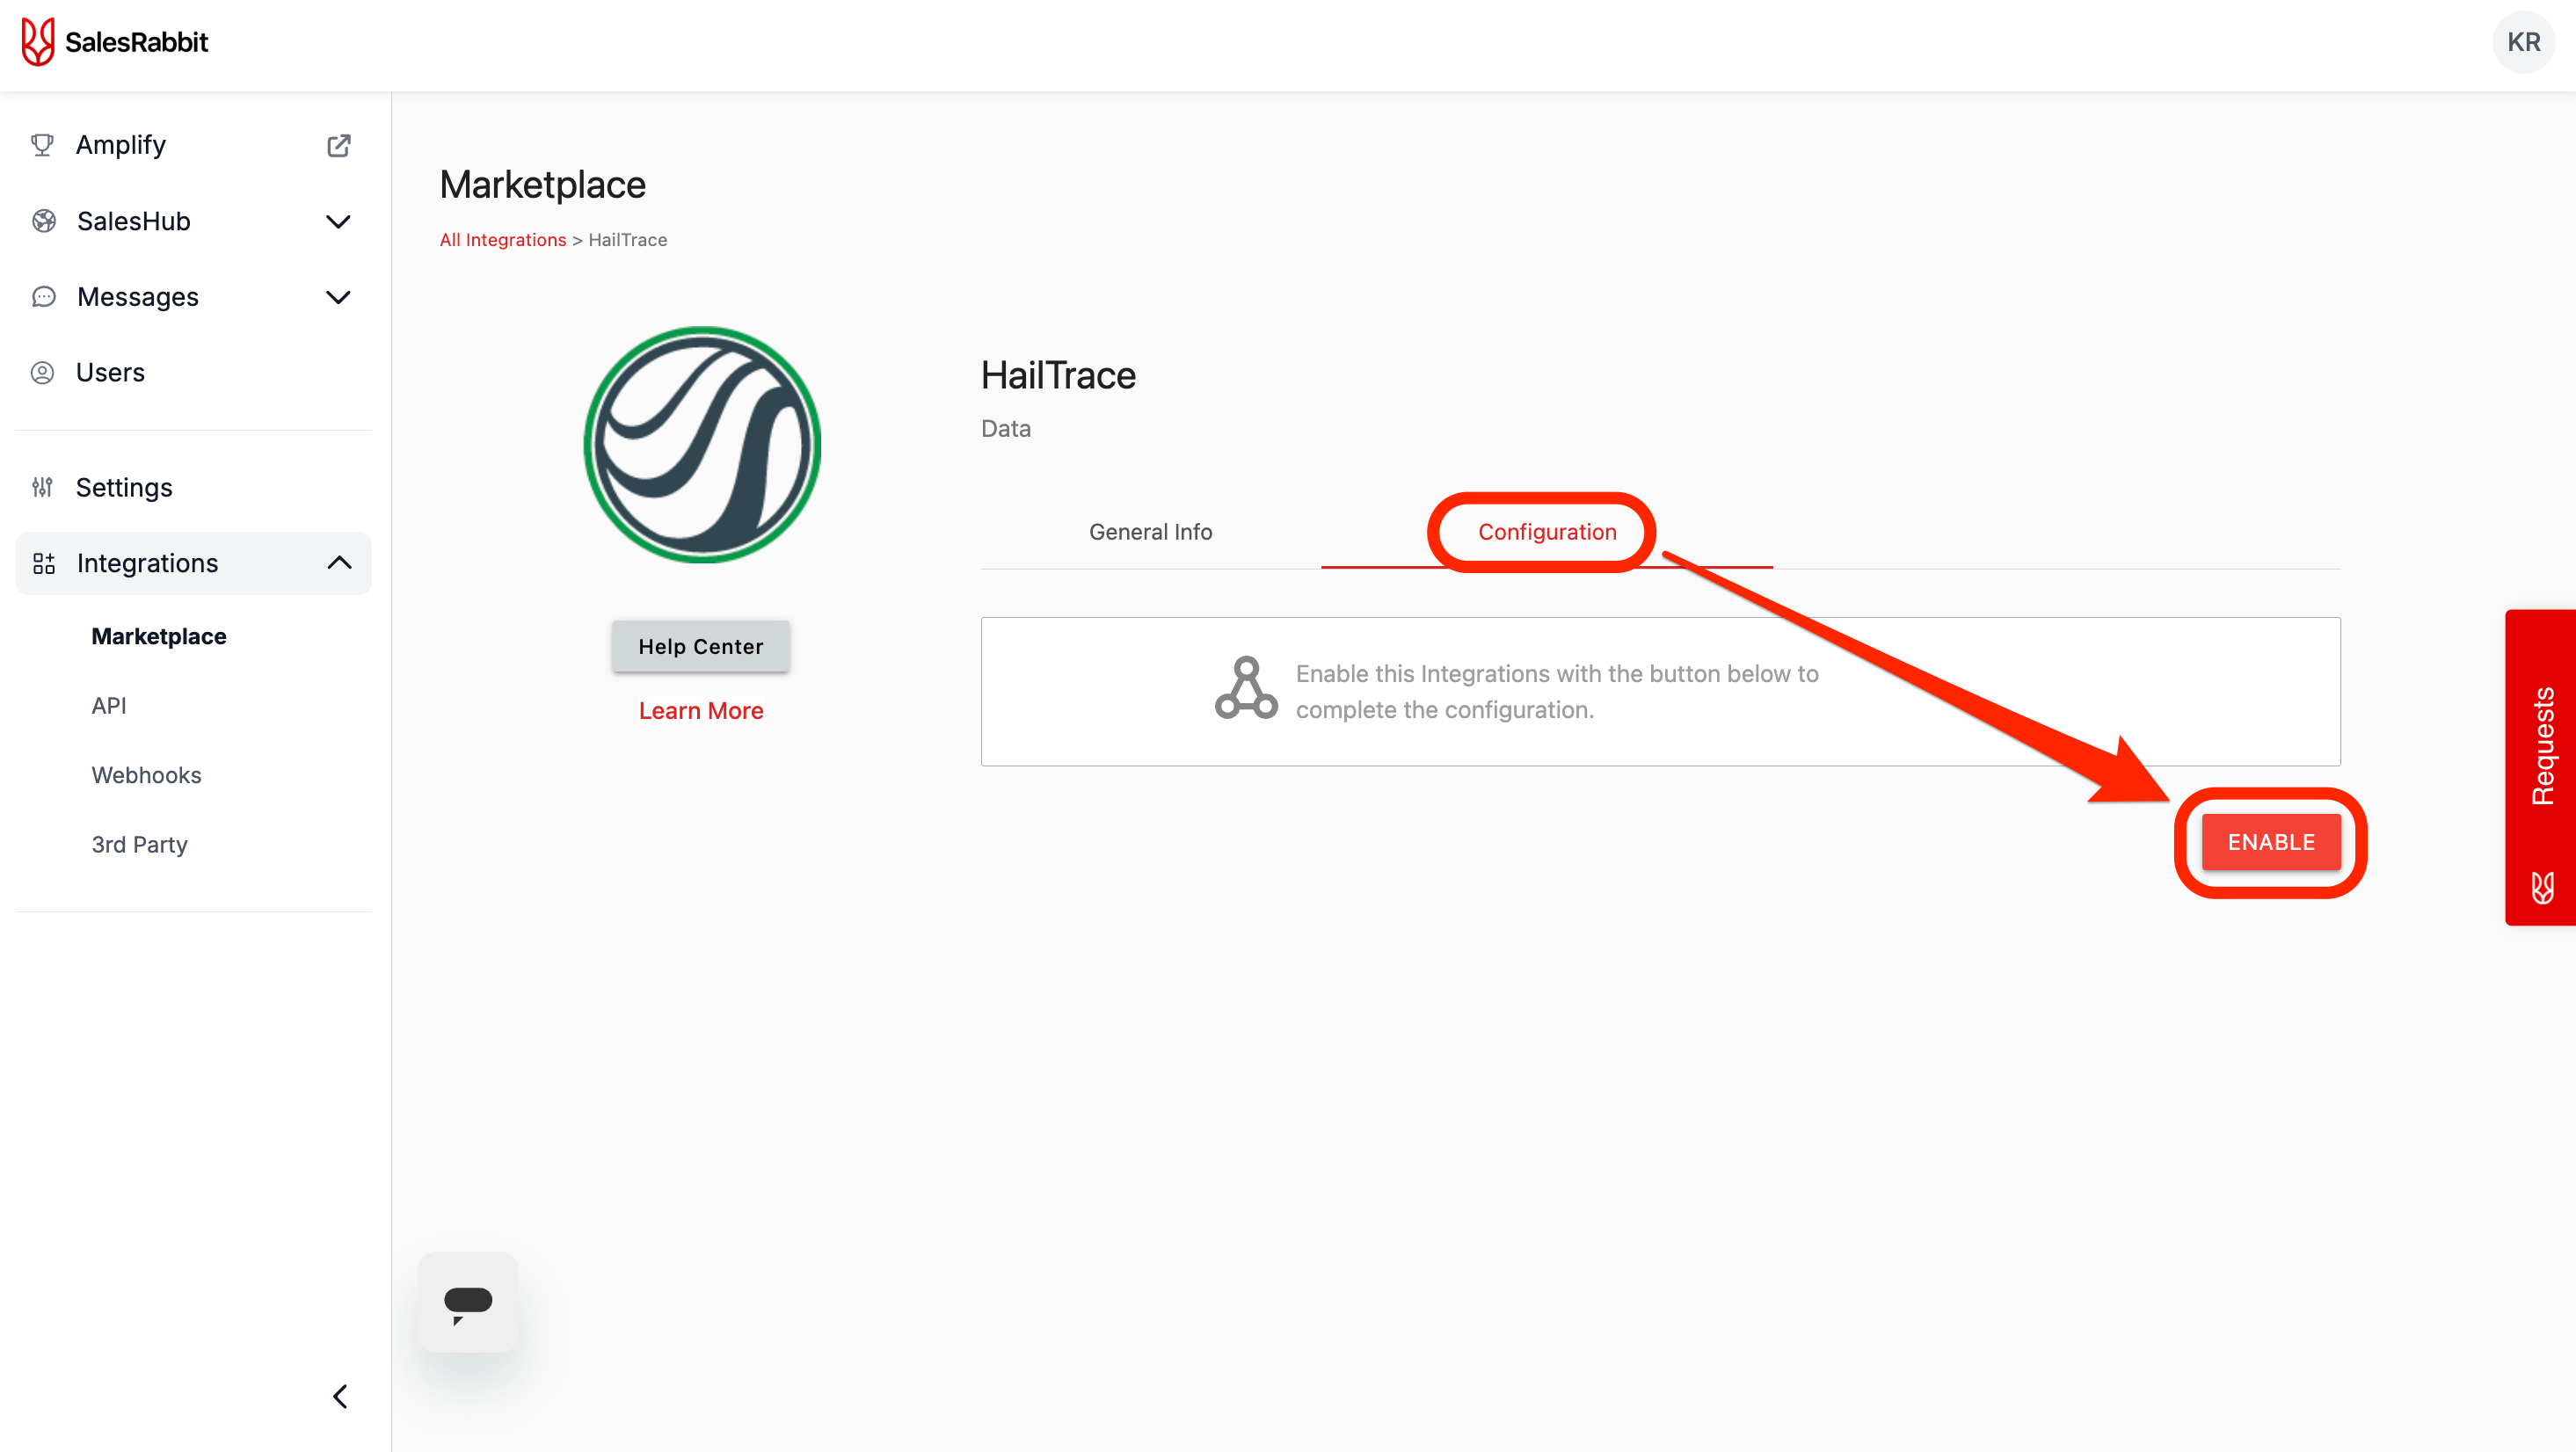Click the Messages chat bubble icon
Screen dimensions: 2576x1452
43,297
